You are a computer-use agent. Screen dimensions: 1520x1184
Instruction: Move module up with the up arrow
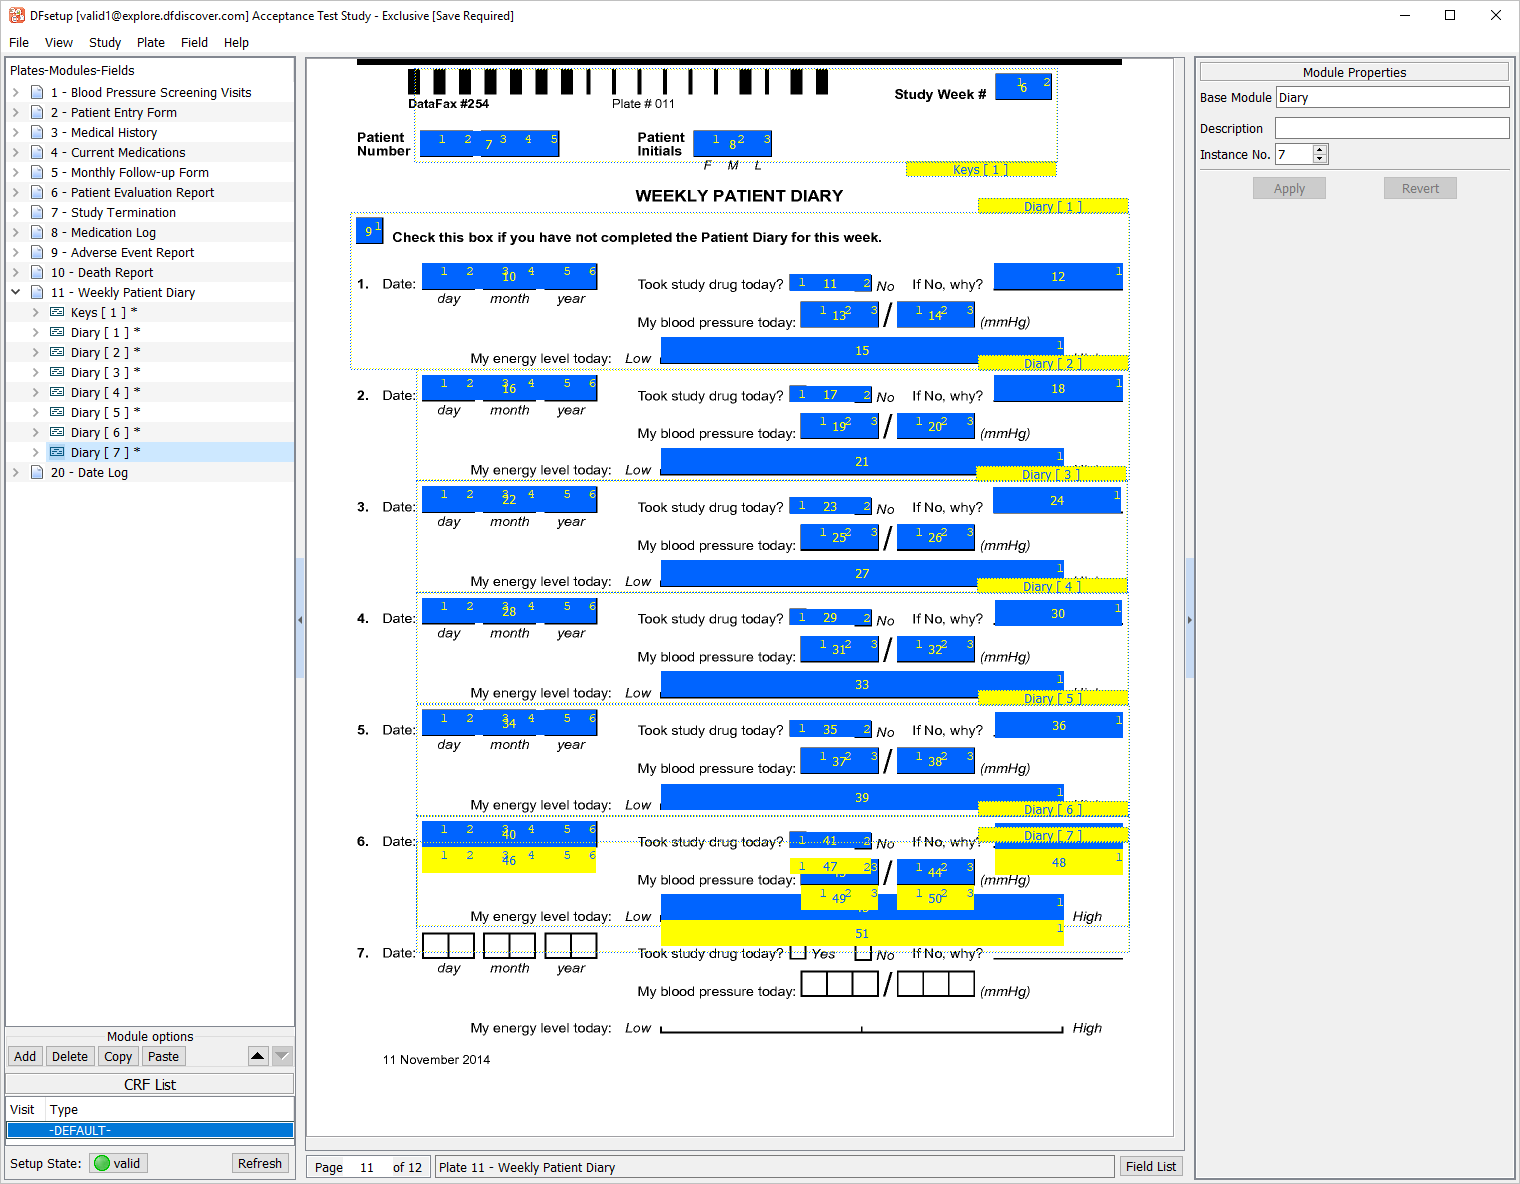(x=258, y=1056)
